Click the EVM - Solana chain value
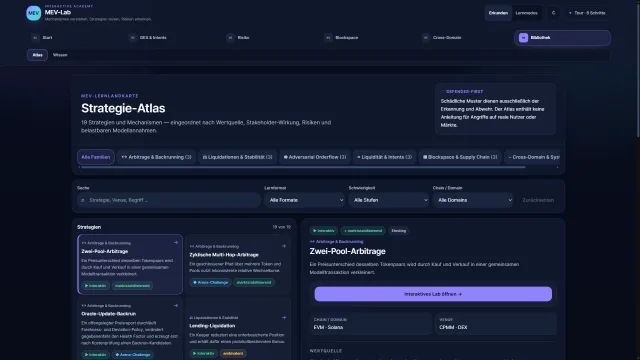The width and height of the screenshot is (640, 360). 328,327
